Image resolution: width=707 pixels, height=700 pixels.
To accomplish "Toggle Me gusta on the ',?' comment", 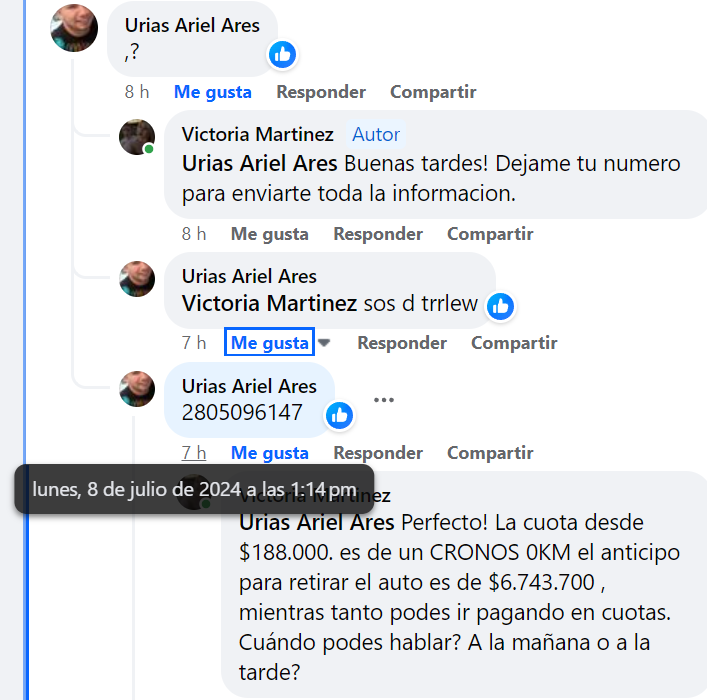I will tap(213, 92).
